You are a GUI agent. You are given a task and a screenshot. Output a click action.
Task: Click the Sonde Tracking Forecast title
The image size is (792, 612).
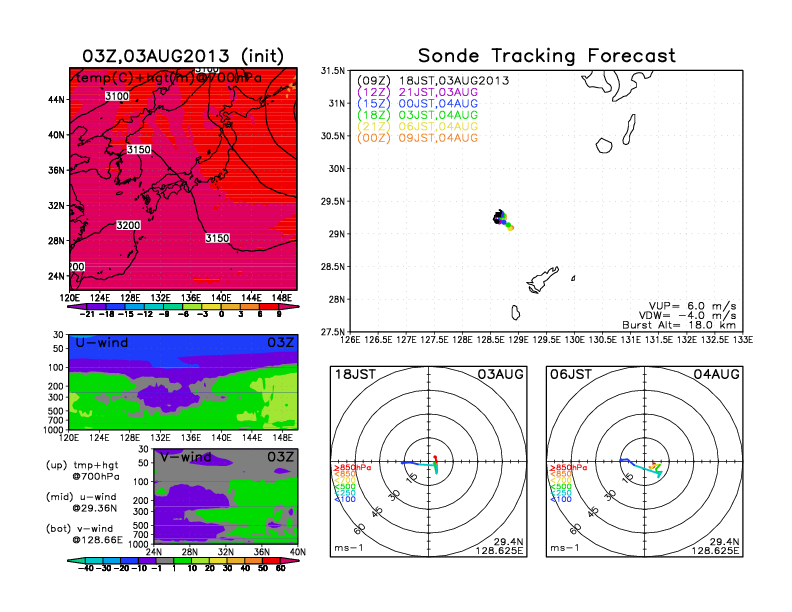tap(546, 55)
